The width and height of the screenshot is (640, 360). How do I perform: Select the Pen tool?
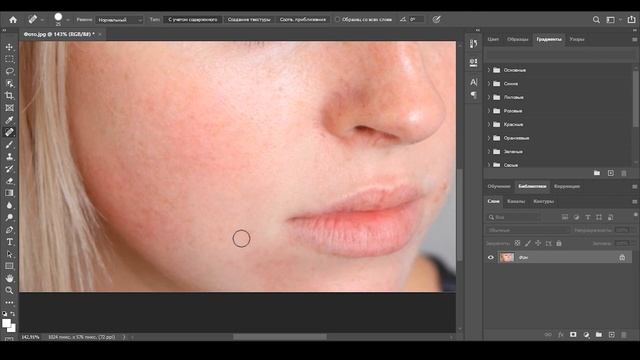pos(9,230)
